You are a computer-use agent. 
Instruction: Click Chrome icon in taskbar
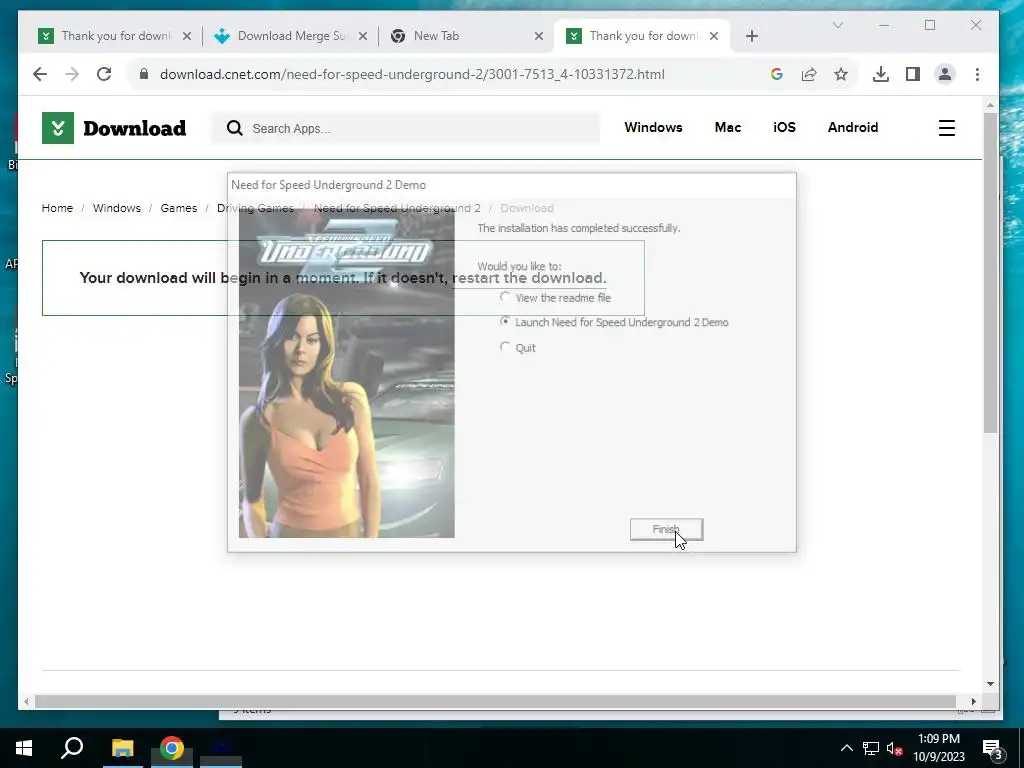(x=172, y=748)
